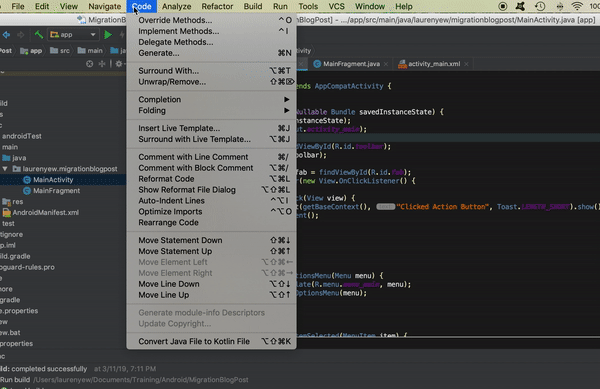This screenshot has width=600, height=389.
Task: Open AndroidManifest.xml in project tree
Action: click(x=46, y=213)
